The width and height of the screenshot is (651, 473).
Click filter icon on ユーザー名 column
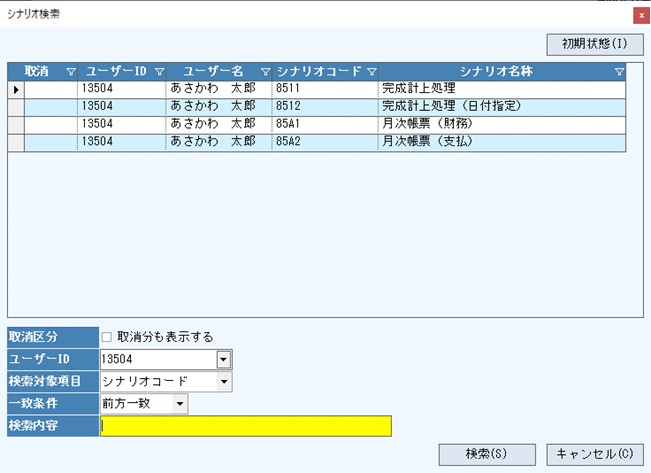[x=265, y=72]
